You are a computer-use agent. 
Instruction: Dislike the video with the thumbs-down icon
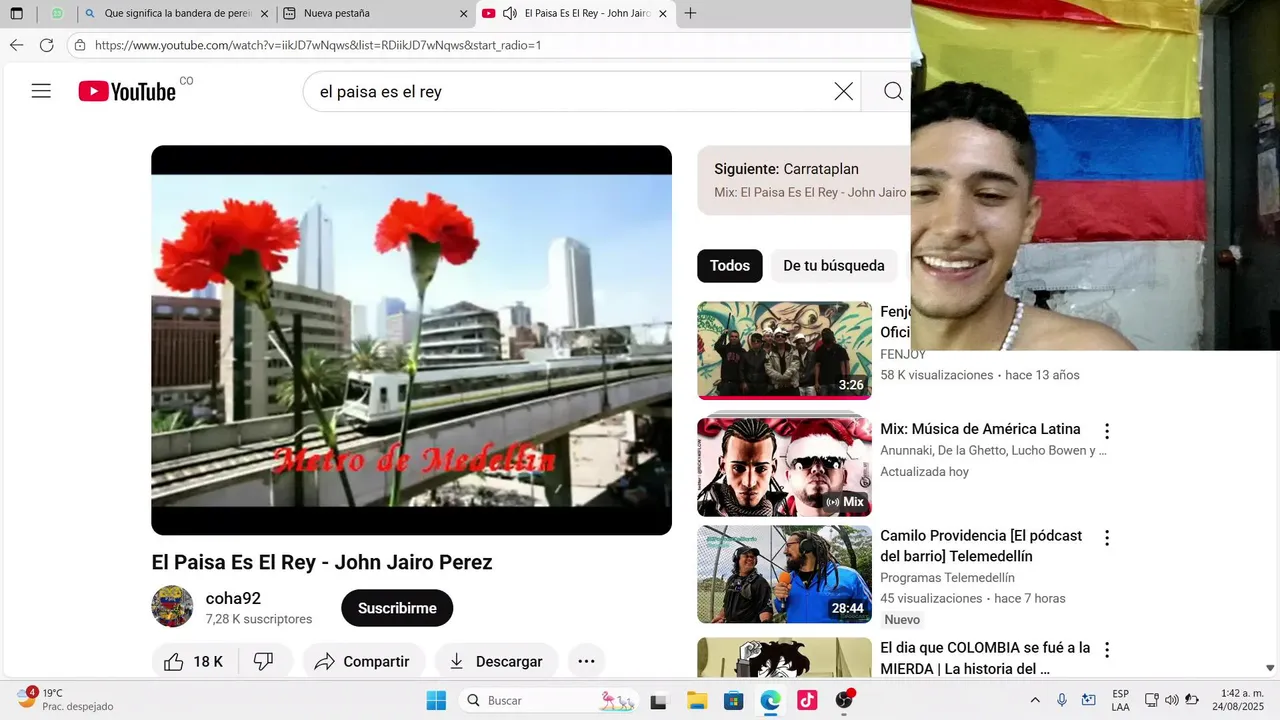coord(264,661)
